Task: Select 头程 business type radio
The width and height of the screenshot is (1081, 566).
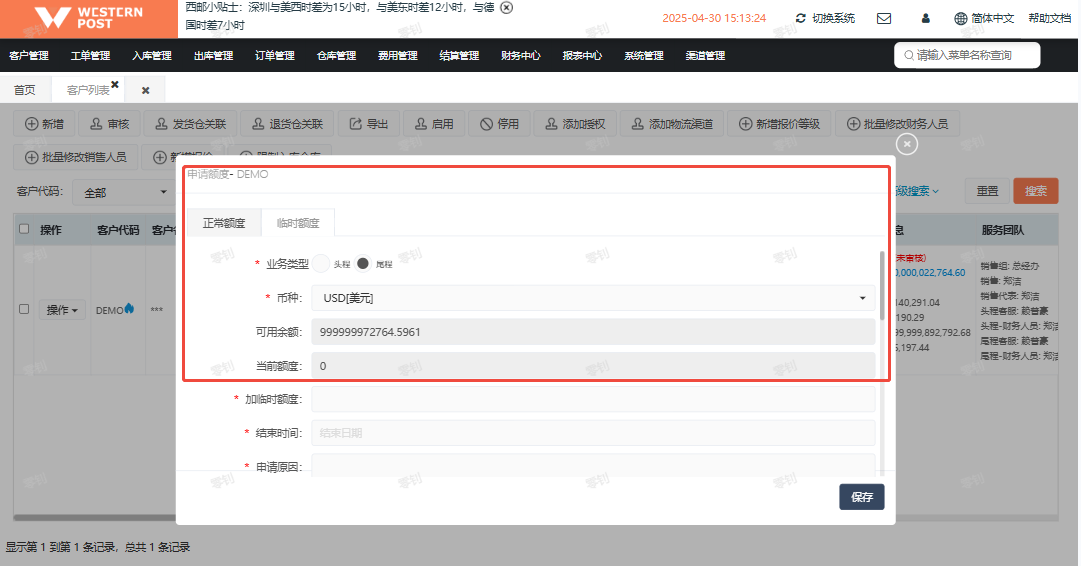Action: pyautogui.click(x=321, y=263)
